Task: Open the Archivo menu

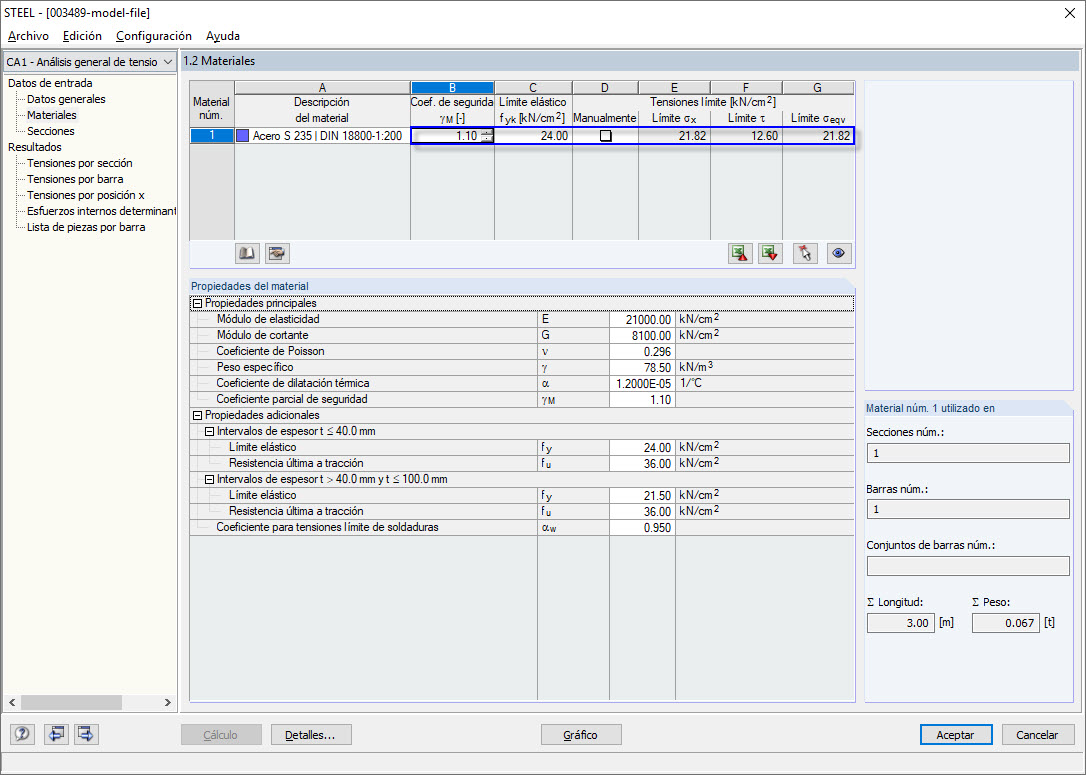Action: (x=28, y=36)
